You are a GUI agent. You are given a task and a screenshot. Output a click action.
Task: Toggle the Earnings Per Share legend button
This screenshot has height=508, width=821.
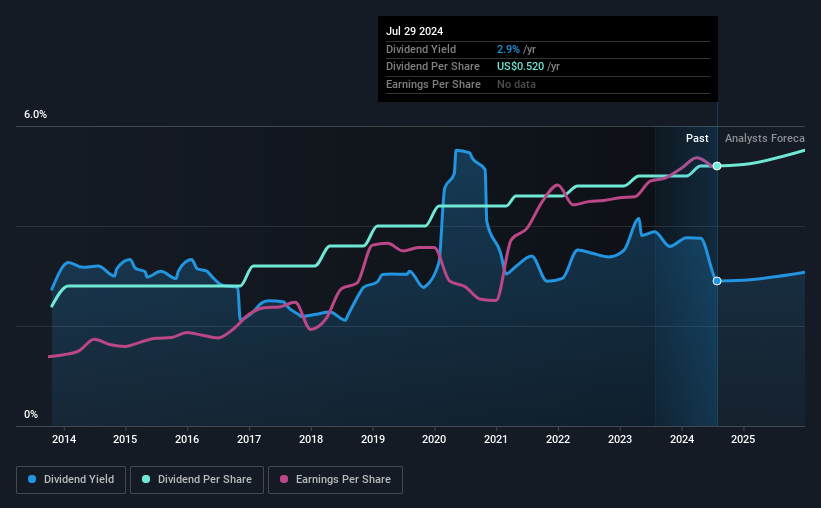click(x=335, y=480)
